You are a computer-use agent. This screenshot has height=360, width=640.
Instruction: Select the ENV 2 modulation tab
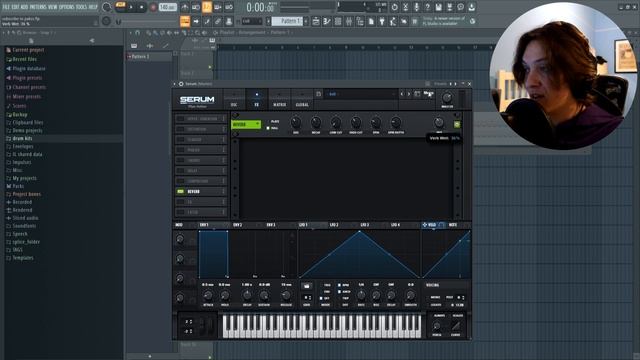pyautogui.click(x=238, y=225)
